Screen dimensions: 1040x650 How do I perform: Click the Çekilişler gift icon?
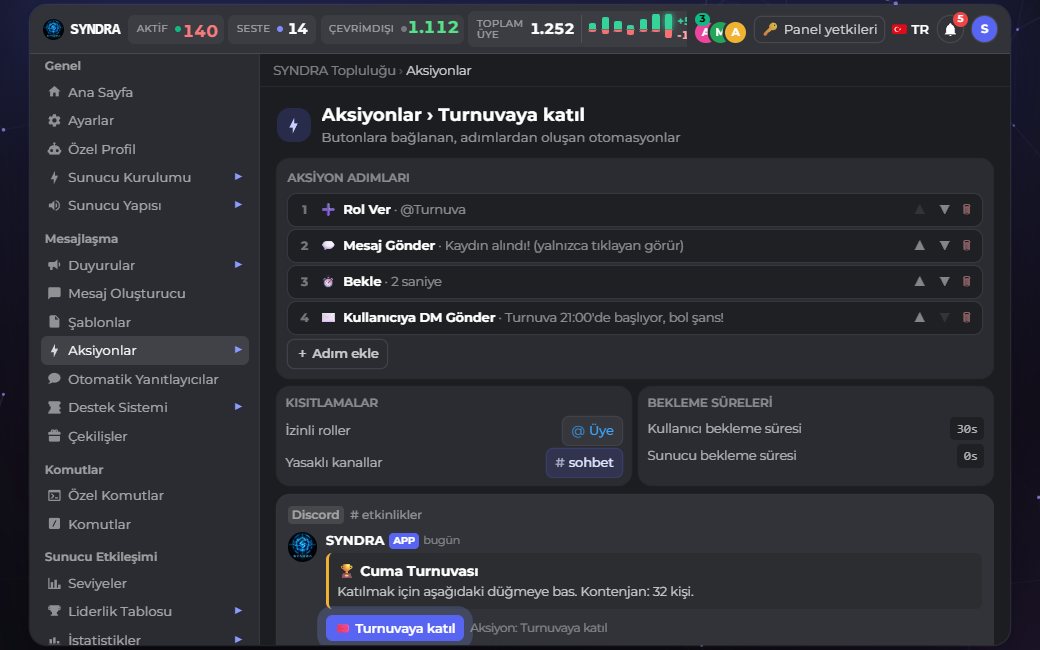click(54, 436)
